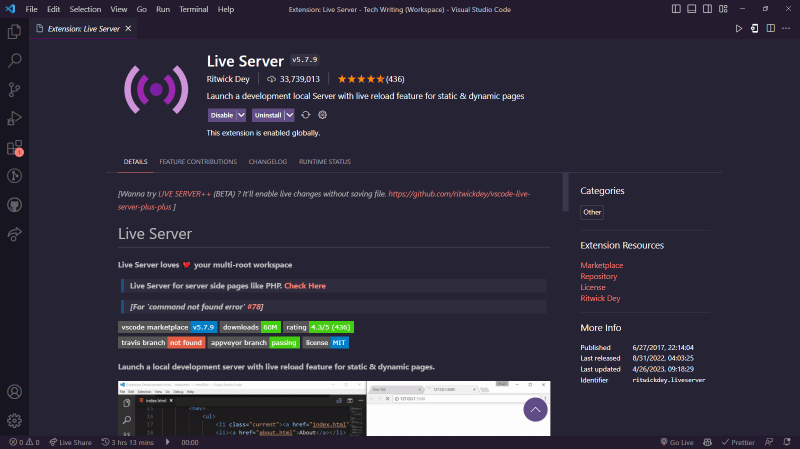Click the details pane vertical scrollbar
Image resolution: width=800 pixels, height=449 pixels.
[x=565, y=192]
